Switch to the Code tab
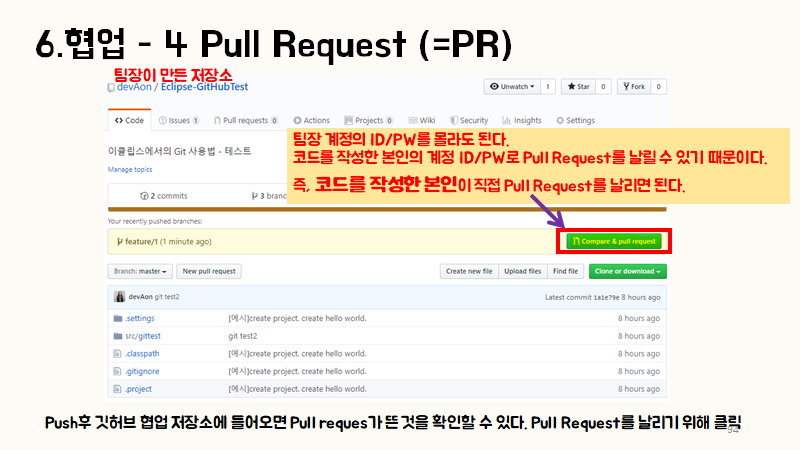This screenshot has width=800, height=450. (x=130, y=120)
